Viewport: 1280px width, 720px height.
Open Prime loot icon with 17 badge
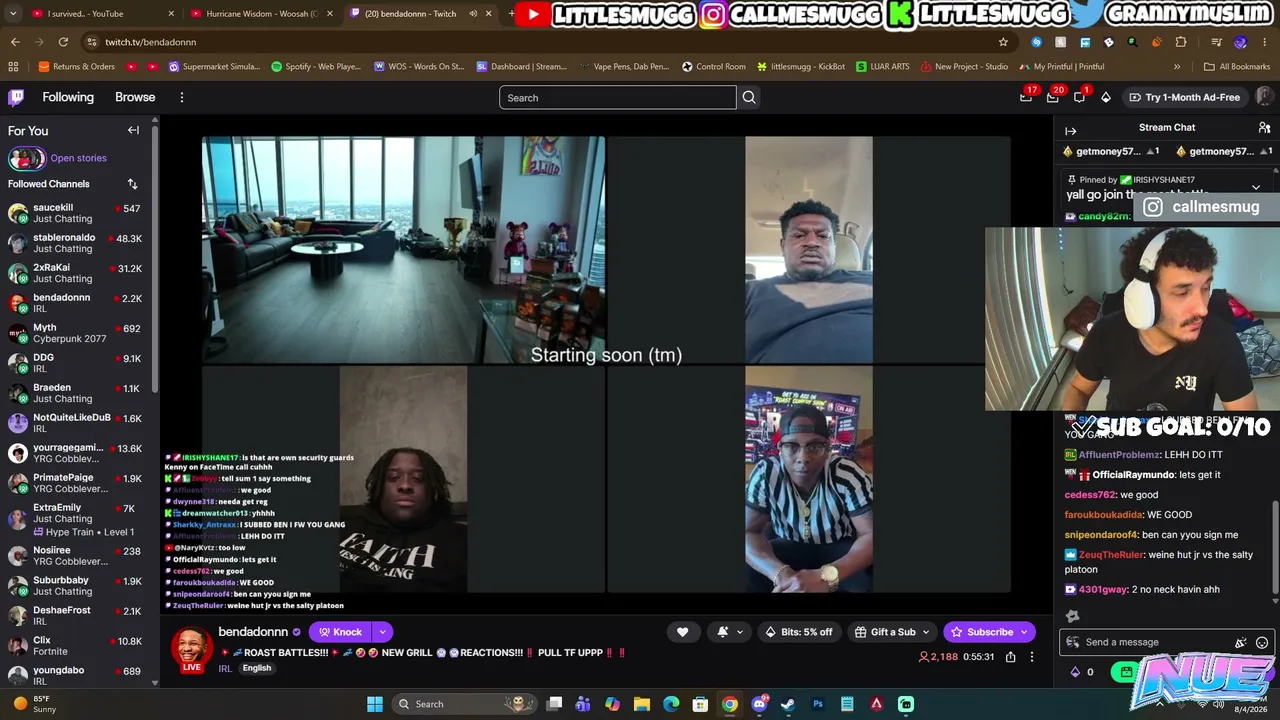tap(1026, 97)
